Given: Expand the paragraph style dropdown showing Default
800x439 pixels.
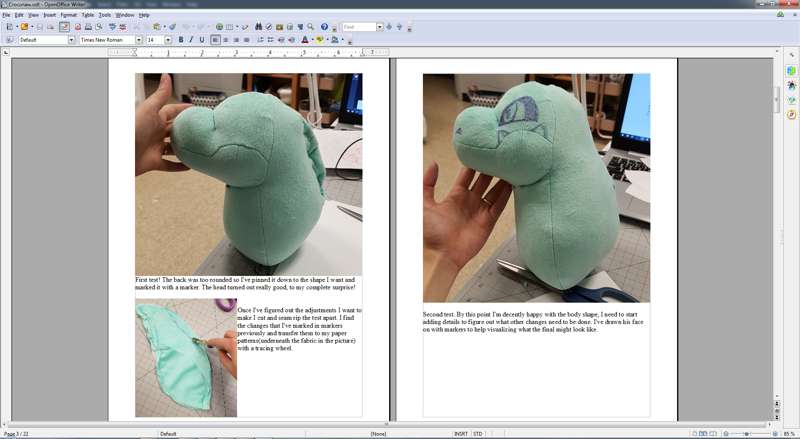Looking at the screenshot, I should pyautogui.click(x=71, y=40).
